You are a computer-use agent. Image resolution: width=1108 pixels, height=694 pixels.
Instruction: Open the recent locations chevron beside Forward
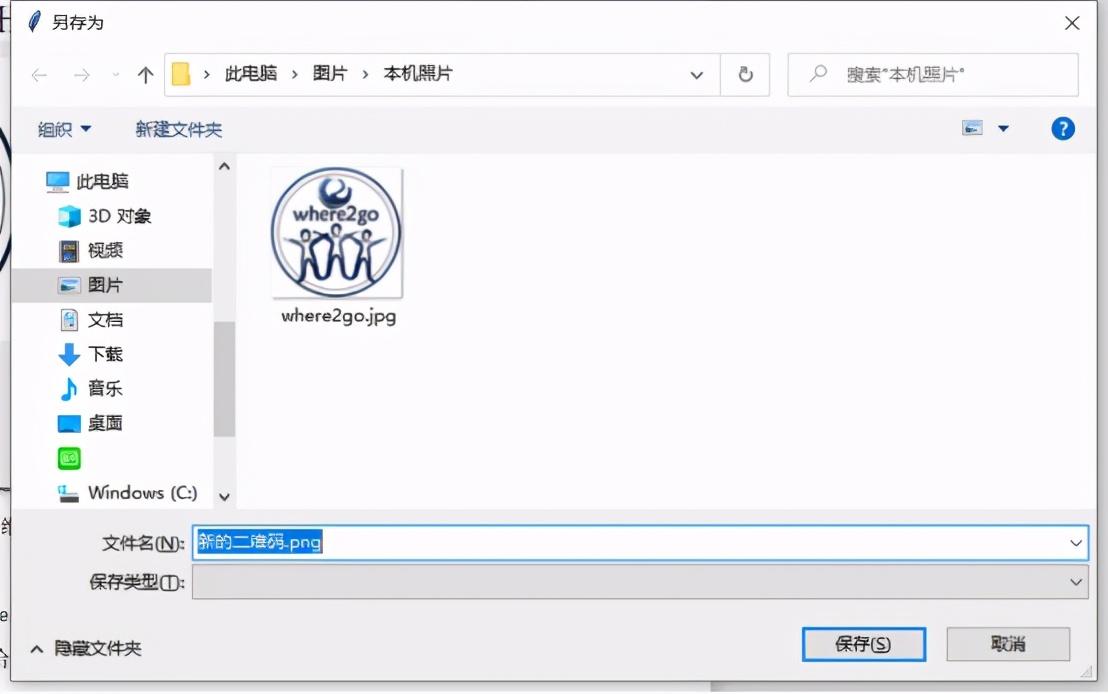(115, 75)
